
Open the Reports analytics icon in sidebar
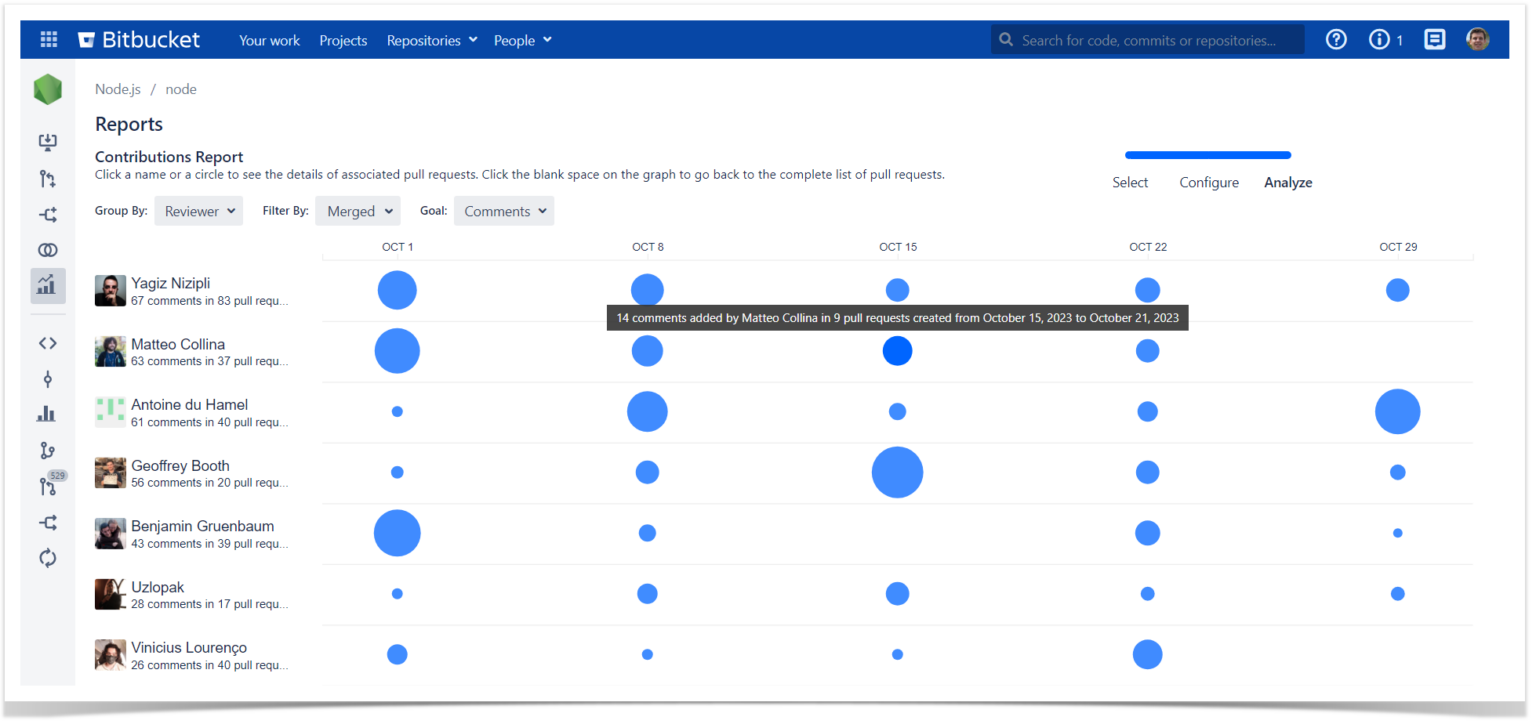(x=47, y=285)
